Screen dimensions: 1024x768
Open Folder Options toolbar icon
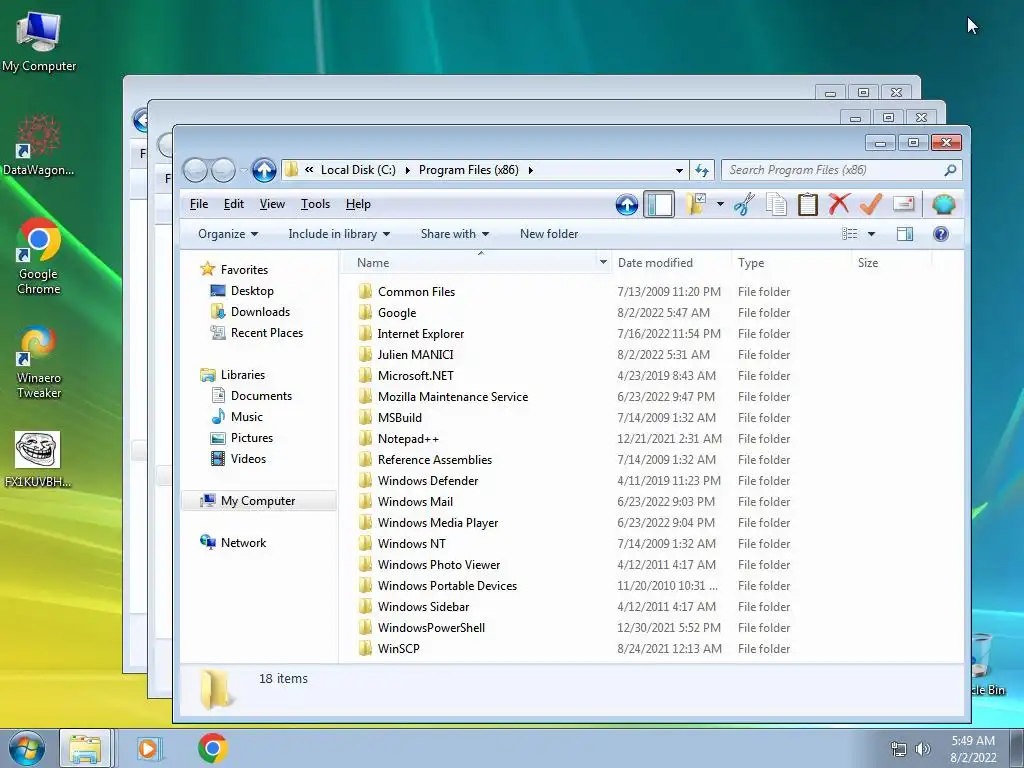point(696,204)
